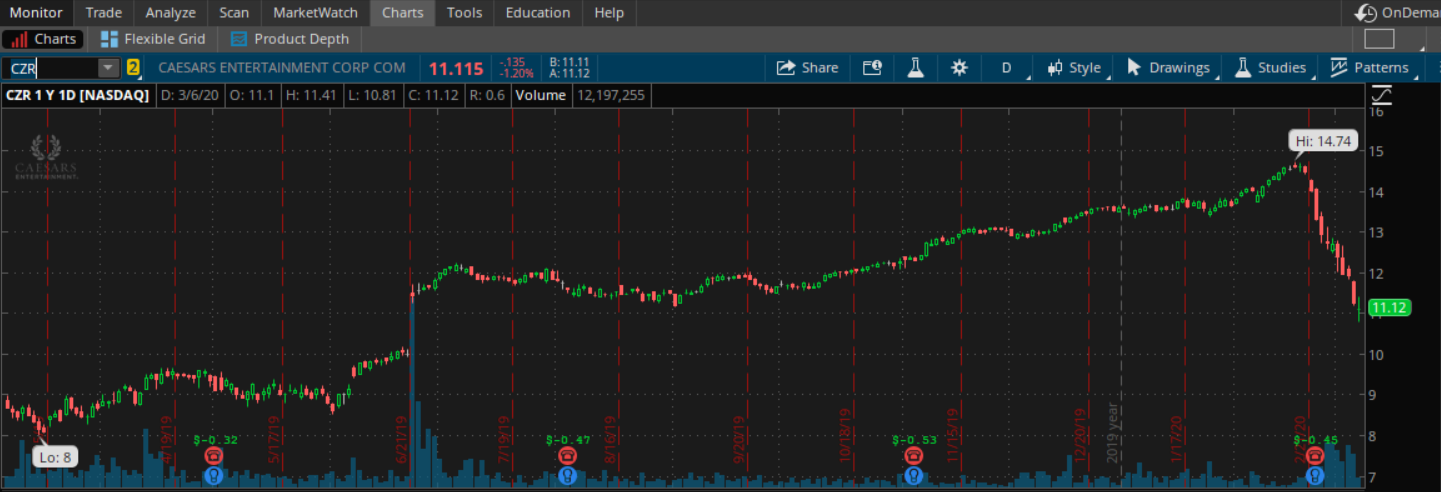This screenshot has height=492, width=1441.
Task: Open the symbol dropdown arrow next to CZR
Action: click(x=108, y=68)
